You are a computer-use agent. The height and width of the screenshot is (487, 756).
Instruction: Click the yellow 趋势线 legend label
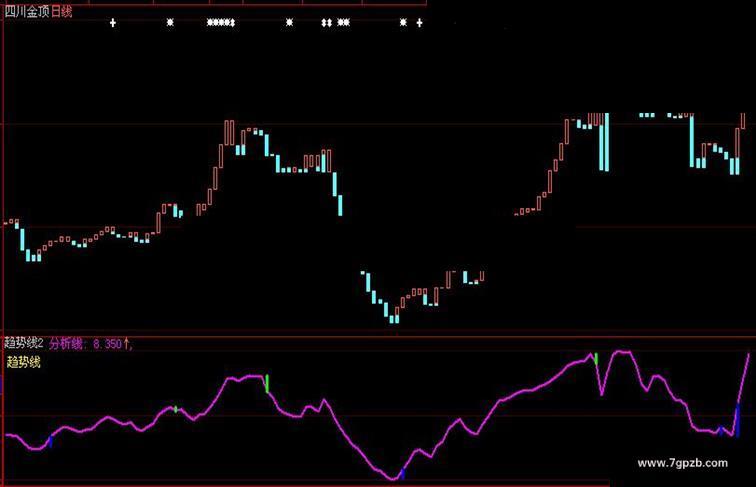click(x=24, y=362)
